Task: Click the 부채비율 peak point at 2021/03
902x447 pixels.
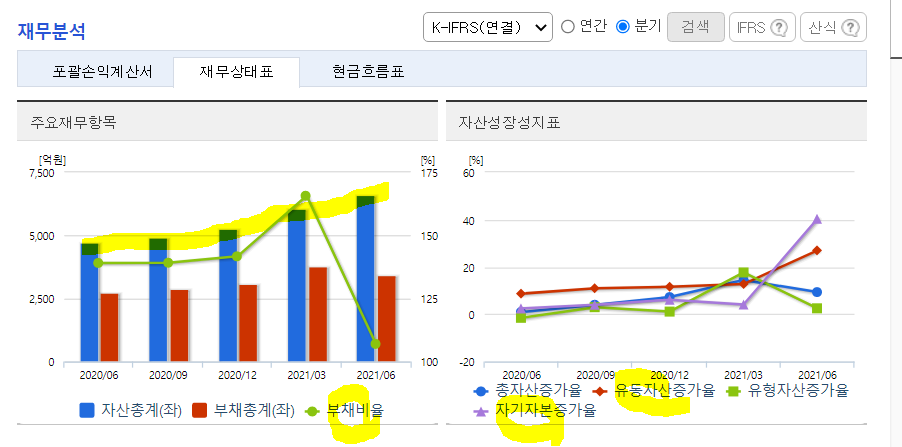Action: pyautogui.click(x=305, y=196)
